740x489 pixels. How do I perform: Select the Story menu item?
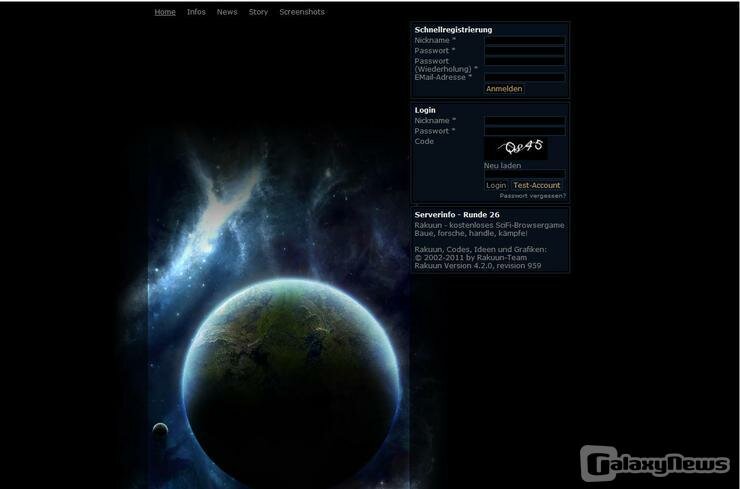coord(258,12)
